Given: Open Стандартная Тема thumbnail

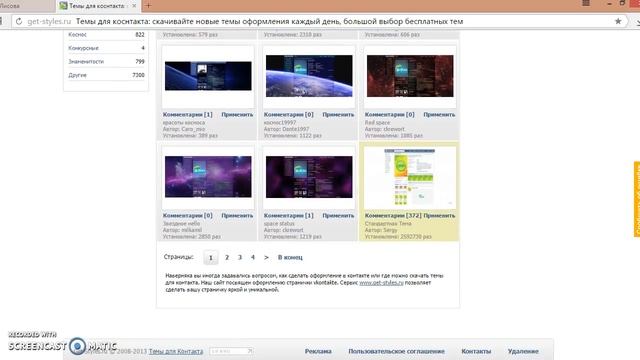Looking at the screenshot, I should coord(410,177).
